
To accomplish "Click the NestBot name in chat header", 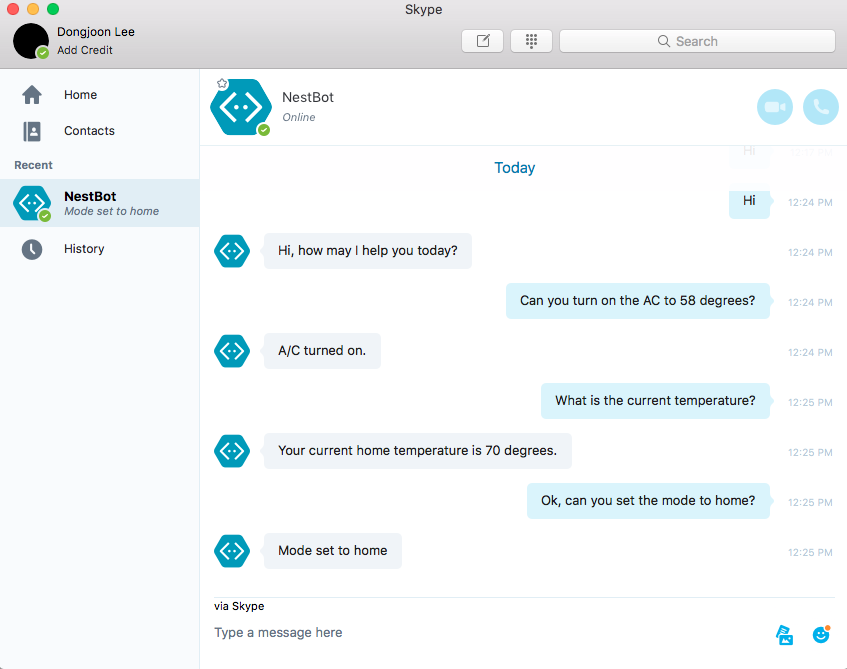I will click(x=308, y=97).
